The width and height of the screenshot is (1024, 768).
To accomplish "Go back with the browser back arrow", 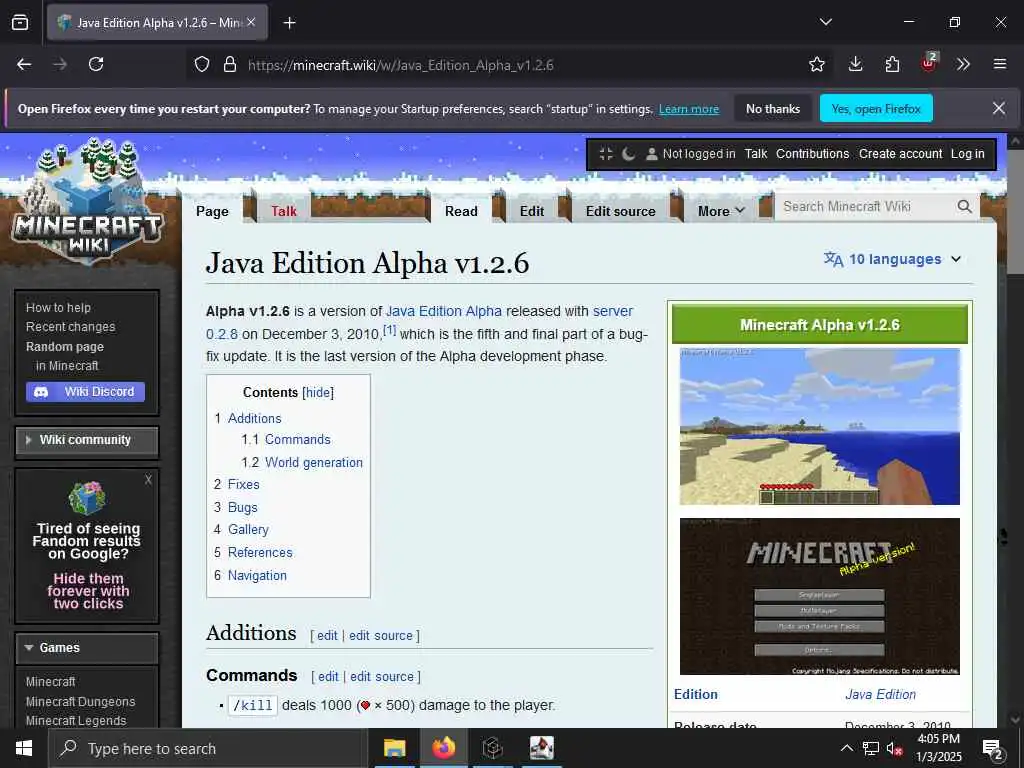I will [24, 64].
